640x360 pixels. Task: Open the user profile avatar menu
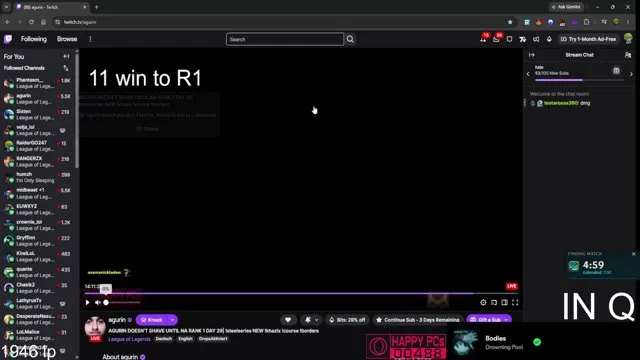(628, 39)
